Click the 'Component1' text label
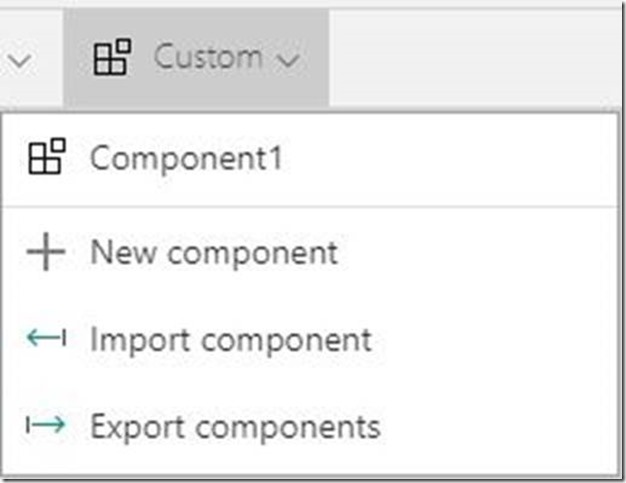The height and width of the screenshot is (483, 626). click(186, 158)
